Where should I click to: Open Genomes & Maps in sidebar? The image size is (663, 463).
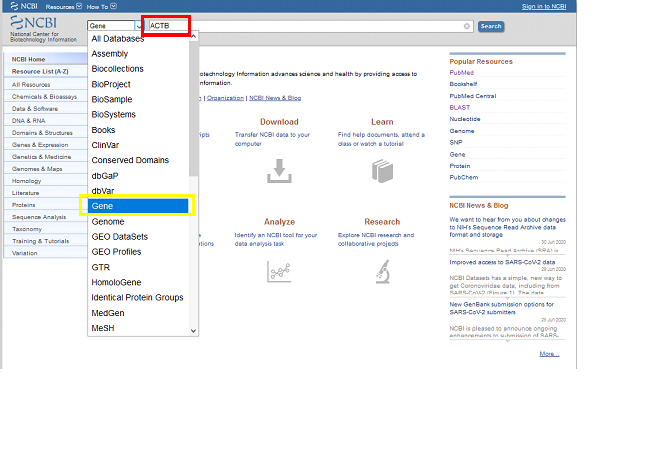[45, 169]
